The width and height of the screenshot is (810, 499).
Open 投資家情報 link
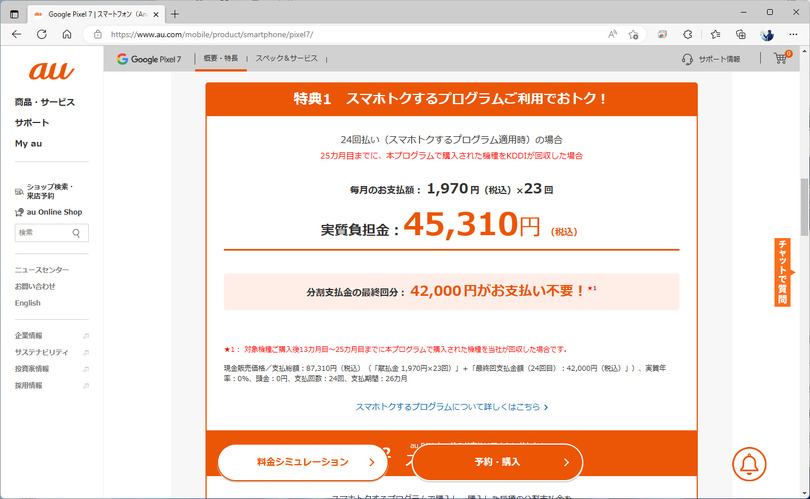32,369
